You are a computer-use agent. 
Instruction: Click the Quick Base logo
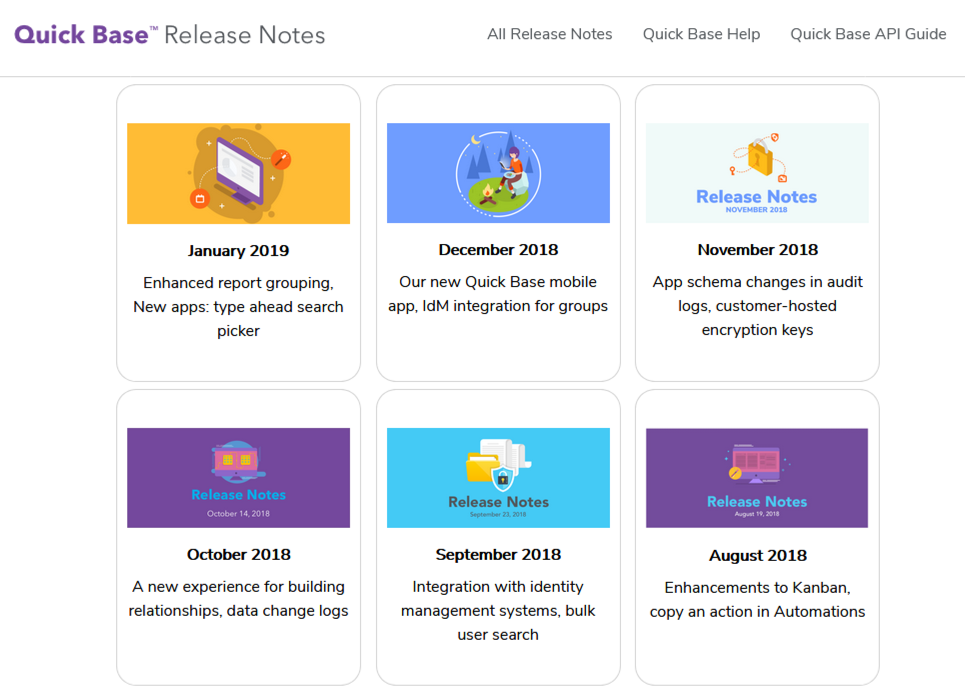pos(86,34)
